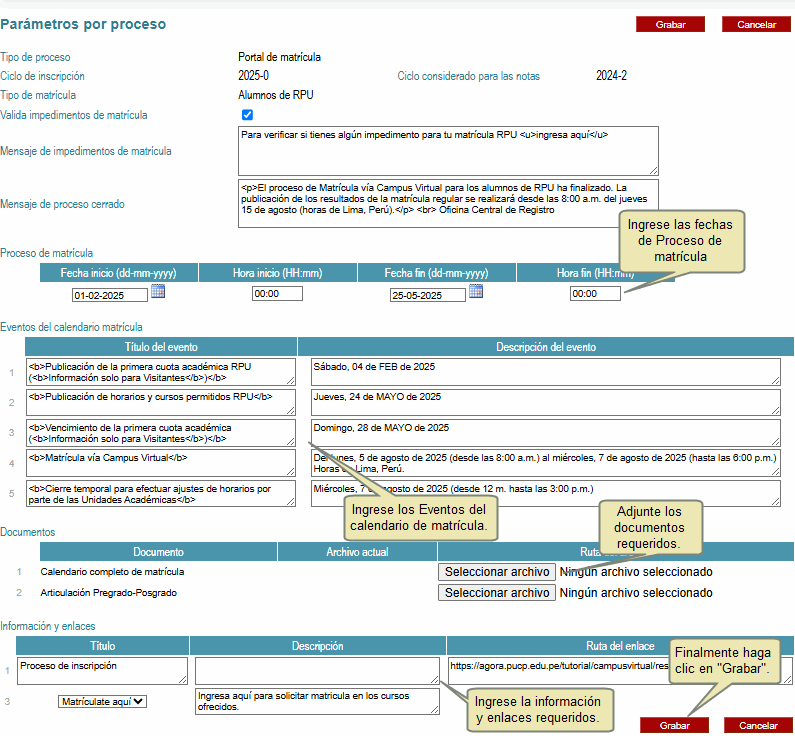
Task: Edit description Jueves, 24 de MAYO de 2025
Action: tap(546, 402)
